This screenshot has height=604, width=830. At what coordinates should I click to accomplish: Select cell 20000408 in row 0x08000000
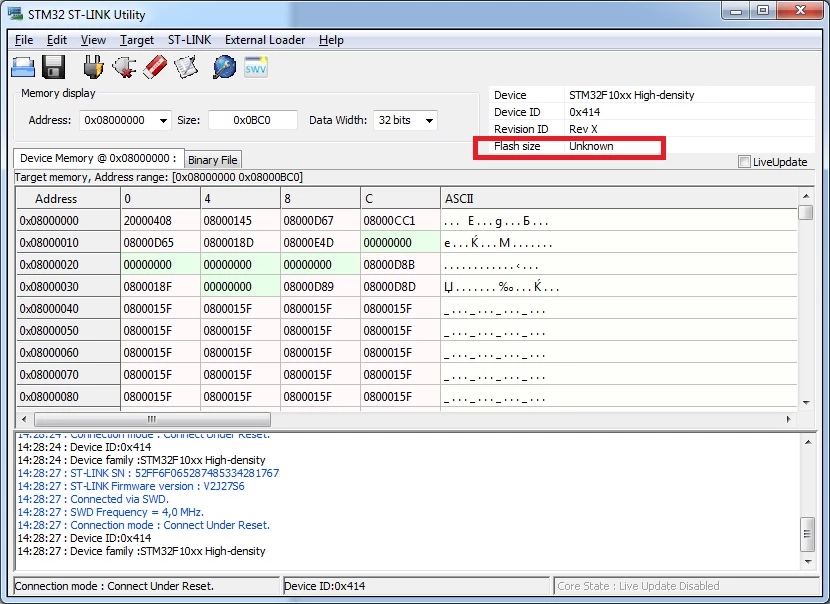[160, 221]
